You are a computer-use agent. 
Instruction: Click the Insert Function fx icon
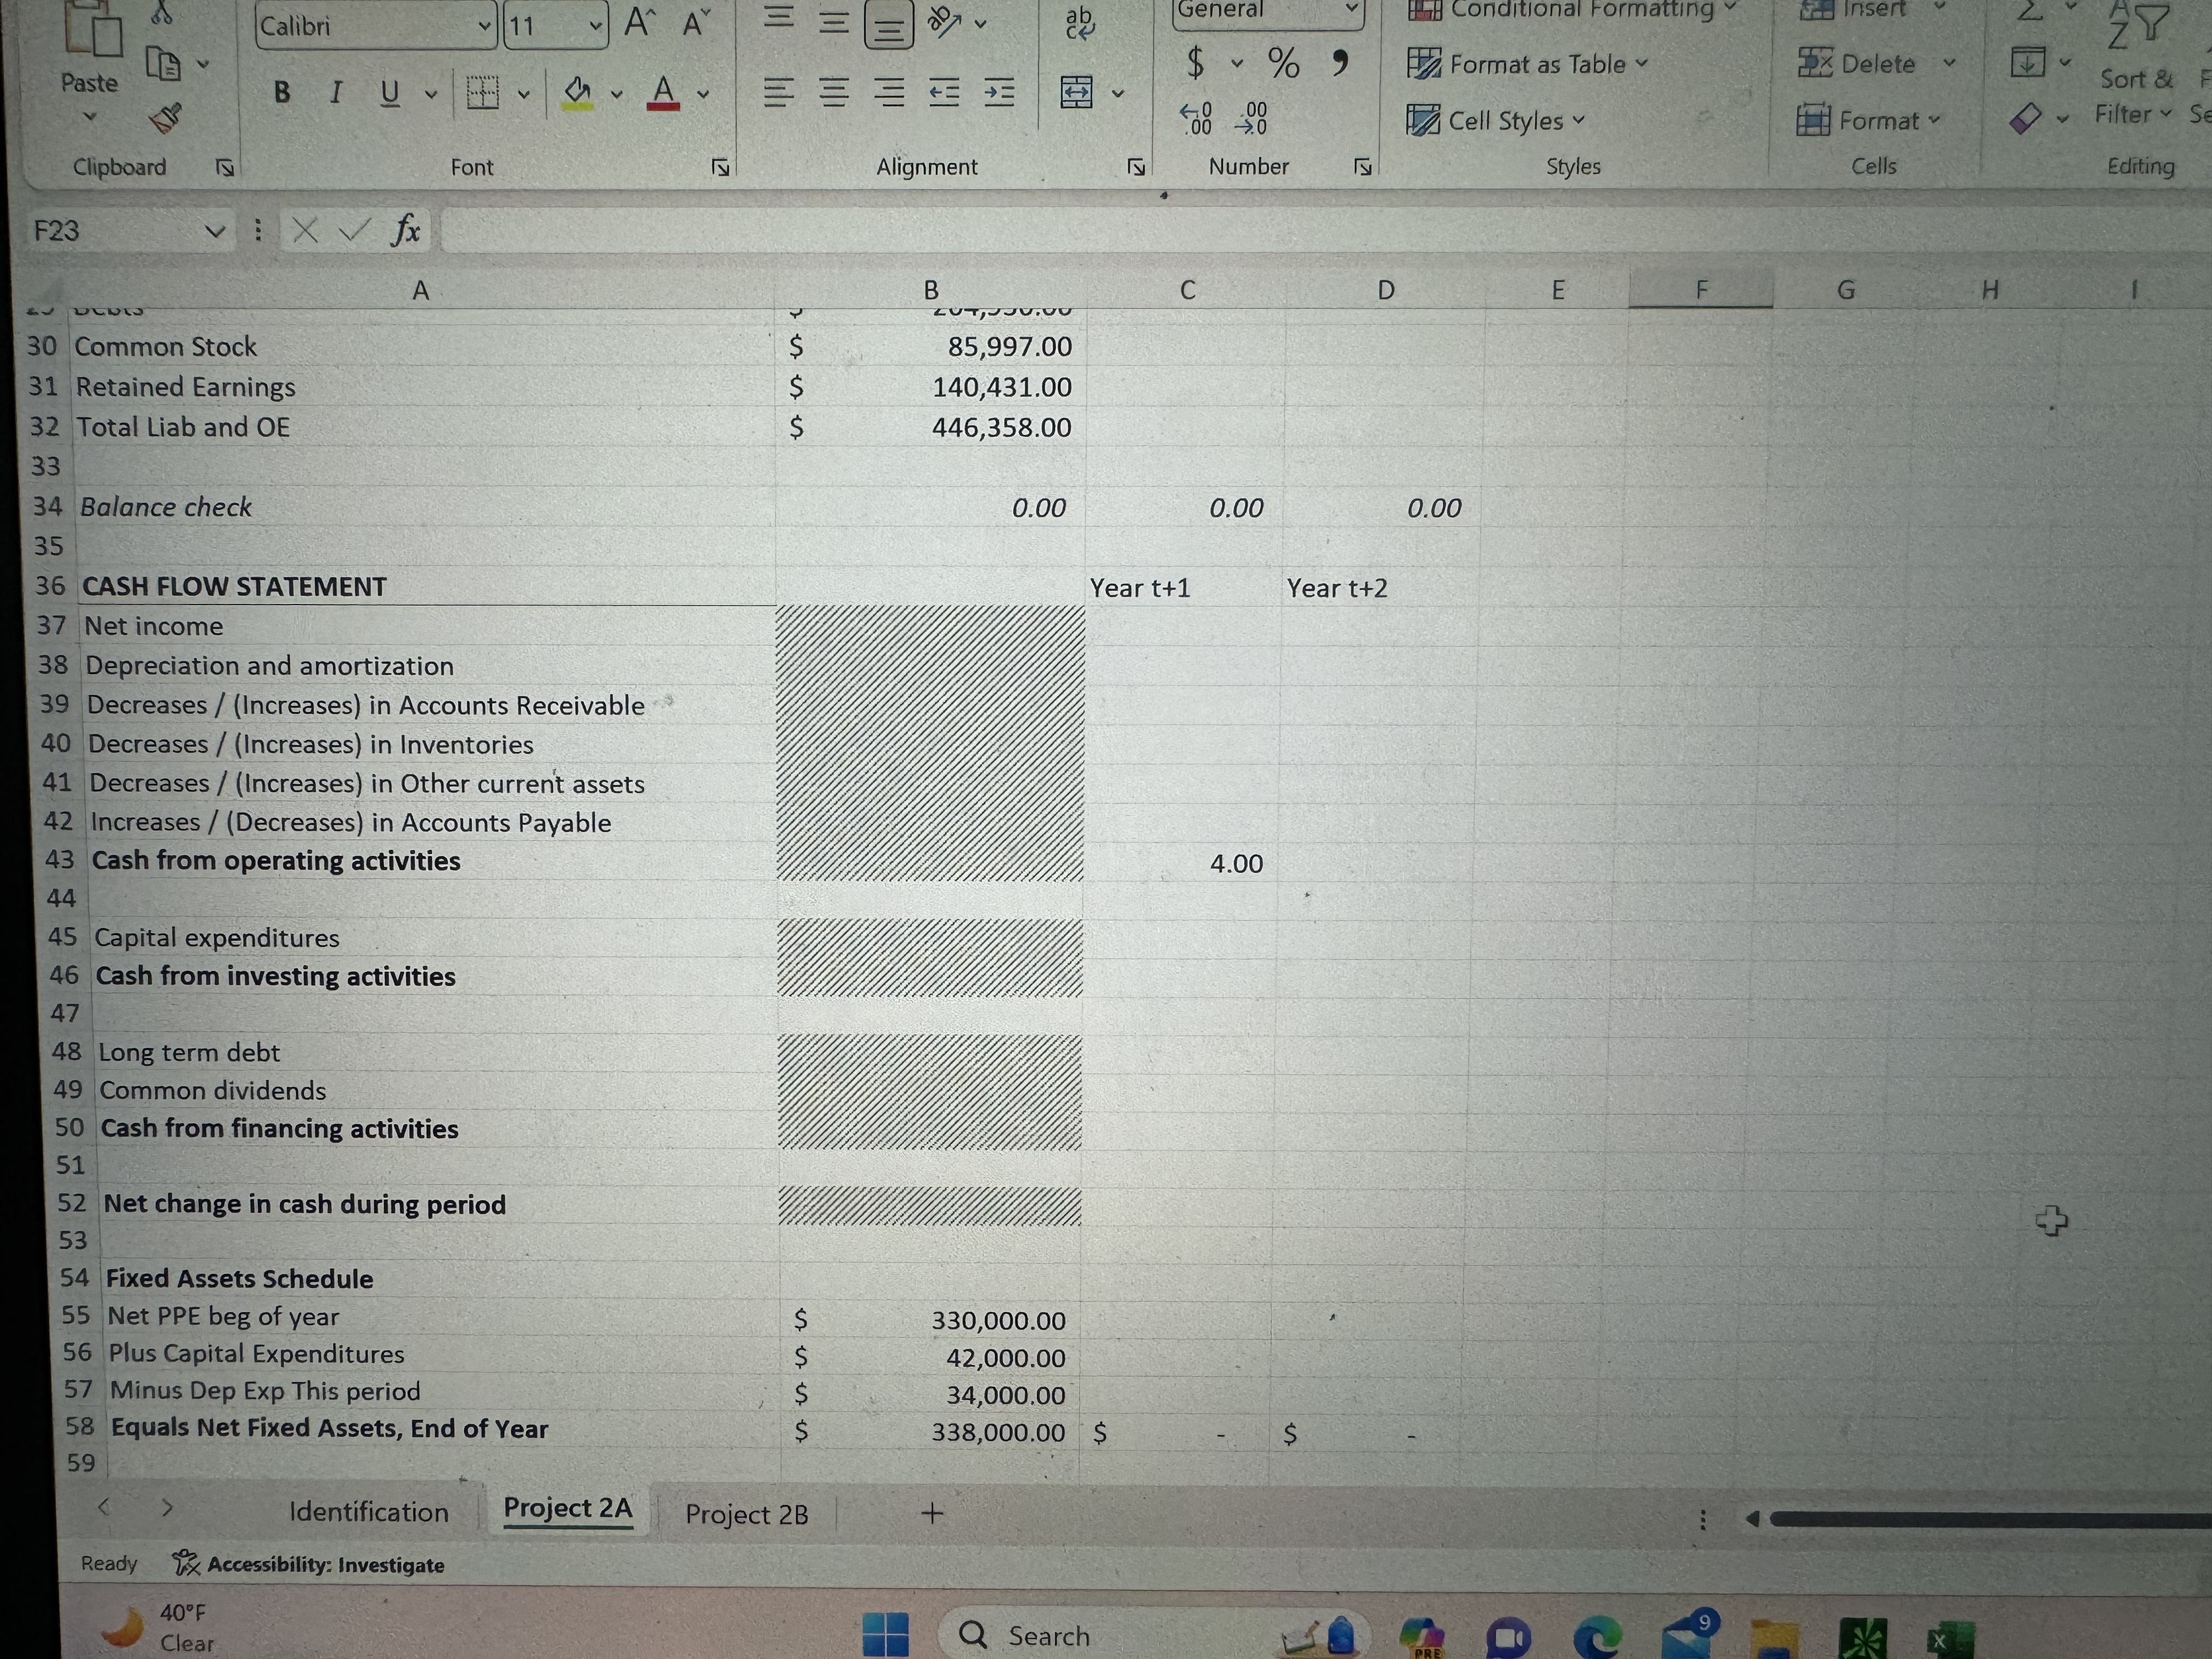(x=405, y=231)
